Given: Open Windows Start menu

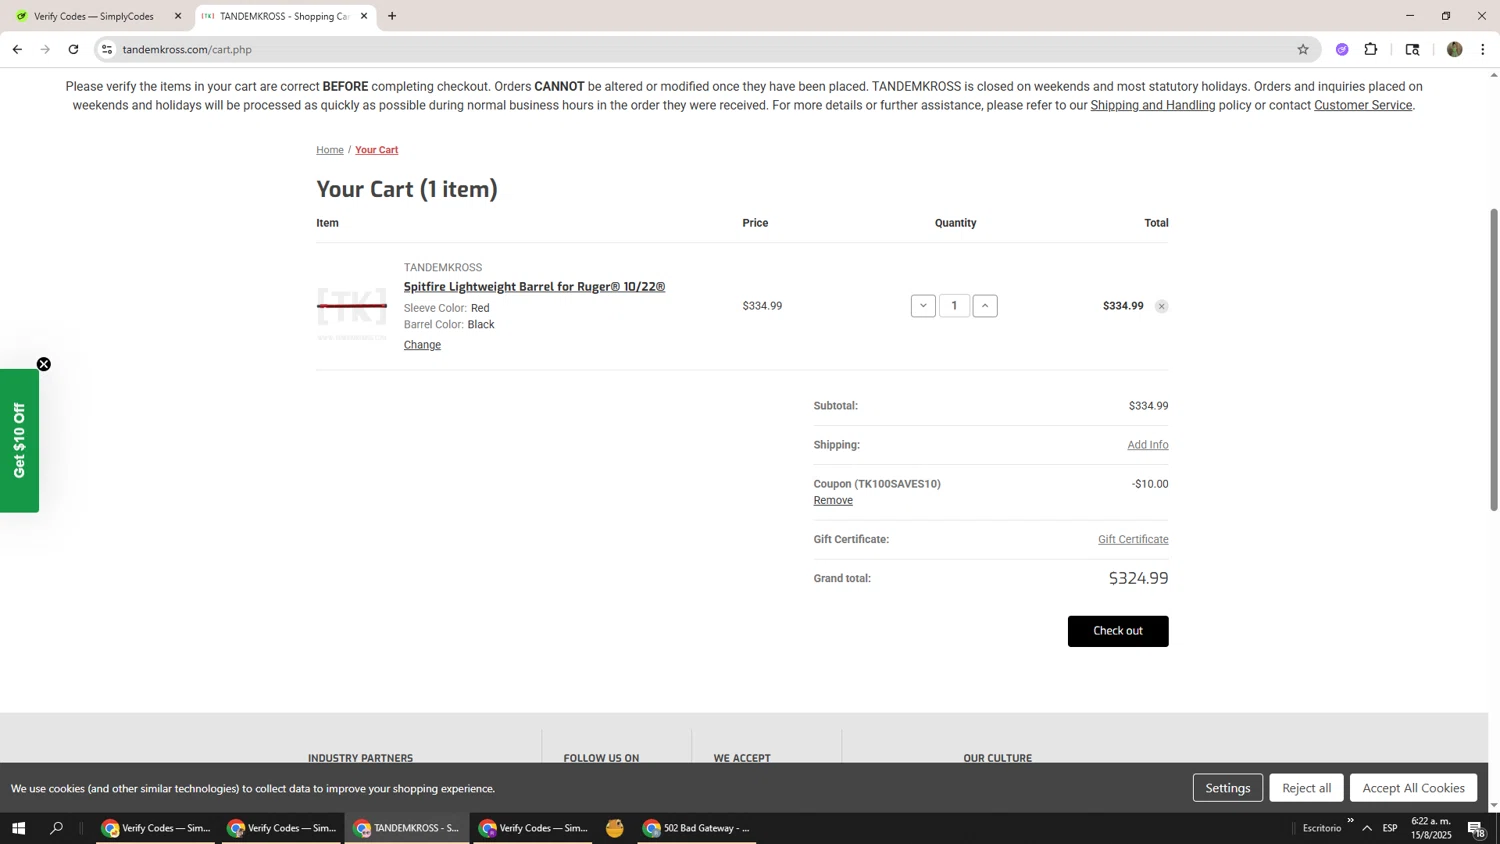Looking at the screenshot, I should (x=17, y=828).
